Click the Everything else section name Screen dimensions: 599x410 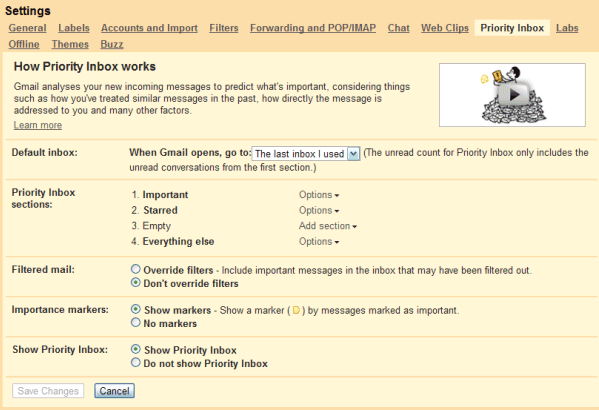click(x=178, y=242)
